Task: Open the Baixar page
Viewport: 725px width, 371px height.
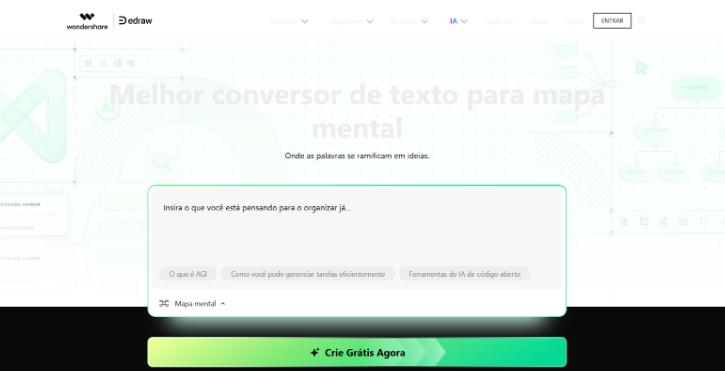Action: tap(538, 21)
